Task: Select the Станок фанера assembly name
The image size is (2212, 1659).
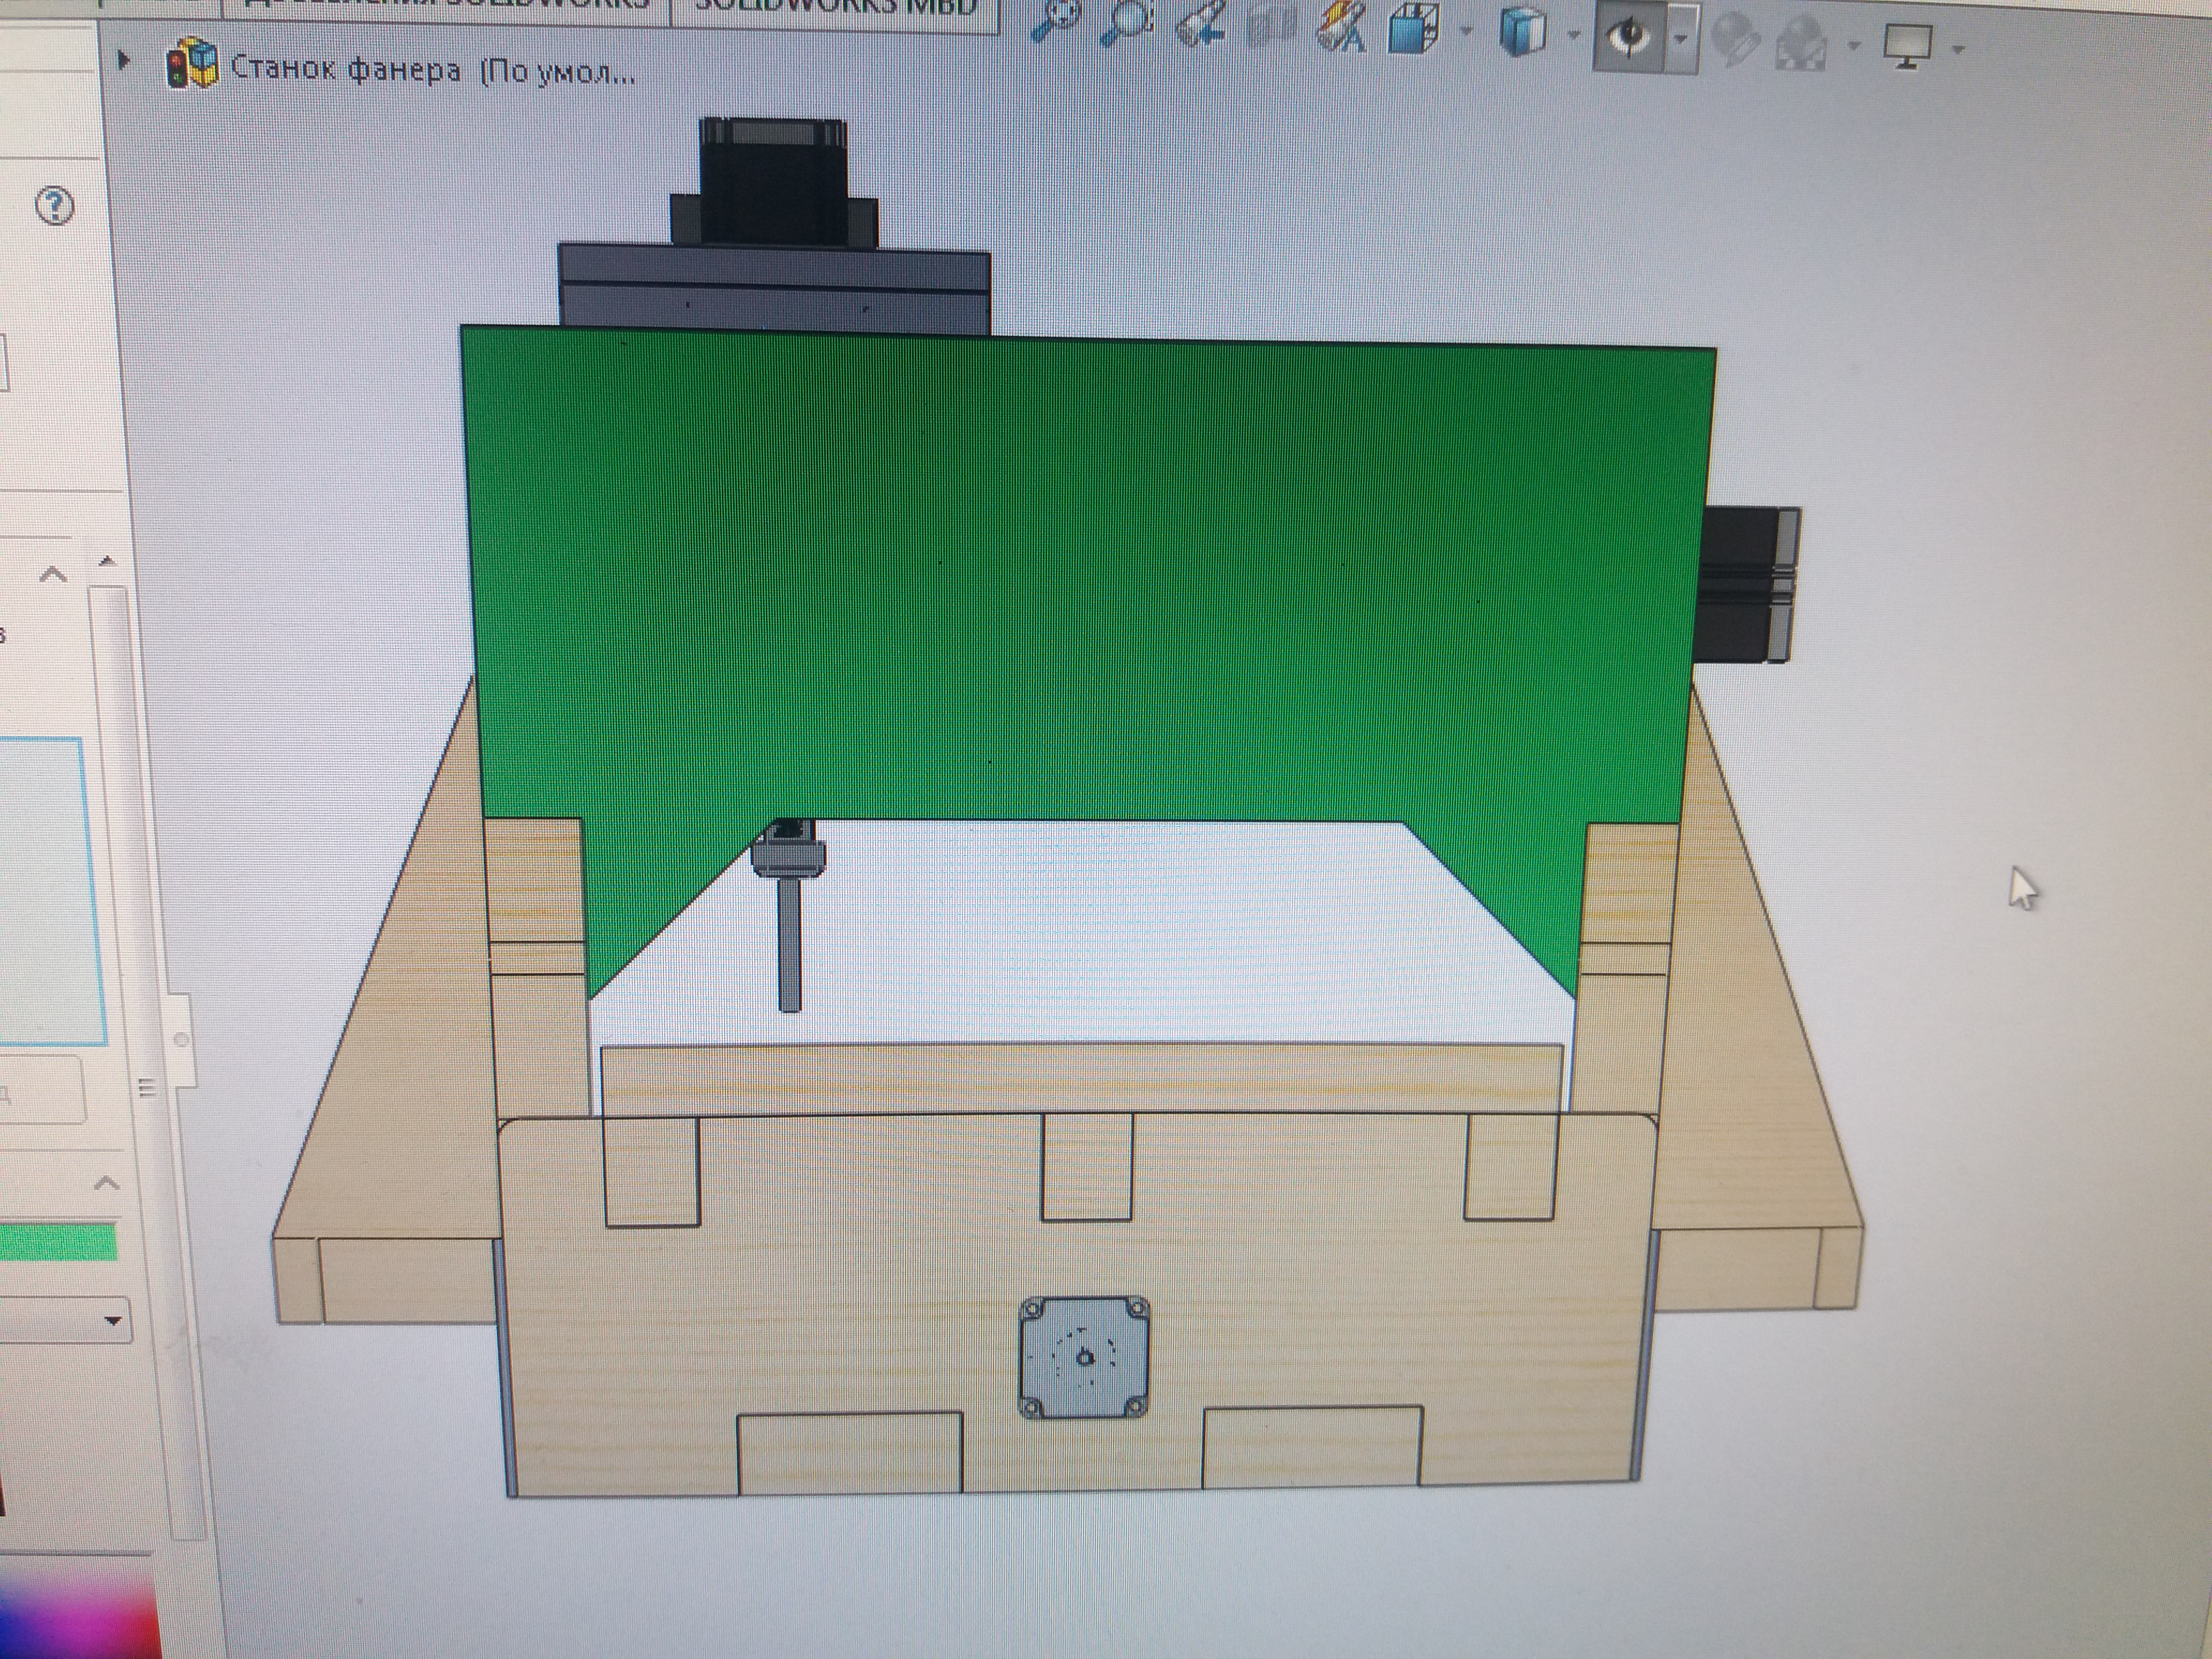Action: pyautogui.click(x=346, y=69)
